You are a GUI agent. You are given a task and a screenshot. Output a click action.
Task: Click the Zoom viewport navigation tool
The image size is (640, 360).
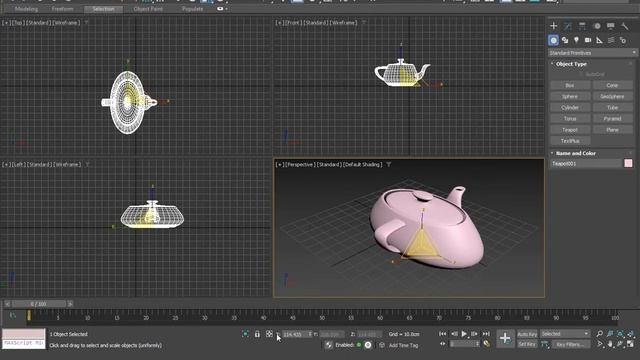[599, 334]
